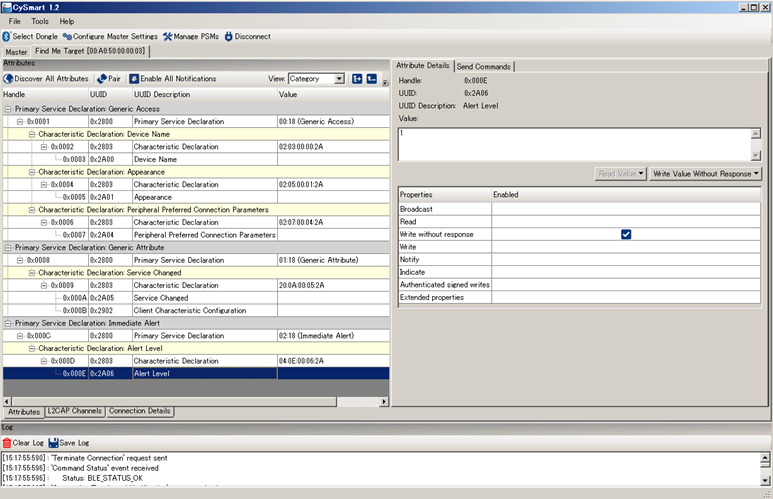The image size is (773, 499).
Task: Click the collapse all tree icon
Action: pos(372,79)
